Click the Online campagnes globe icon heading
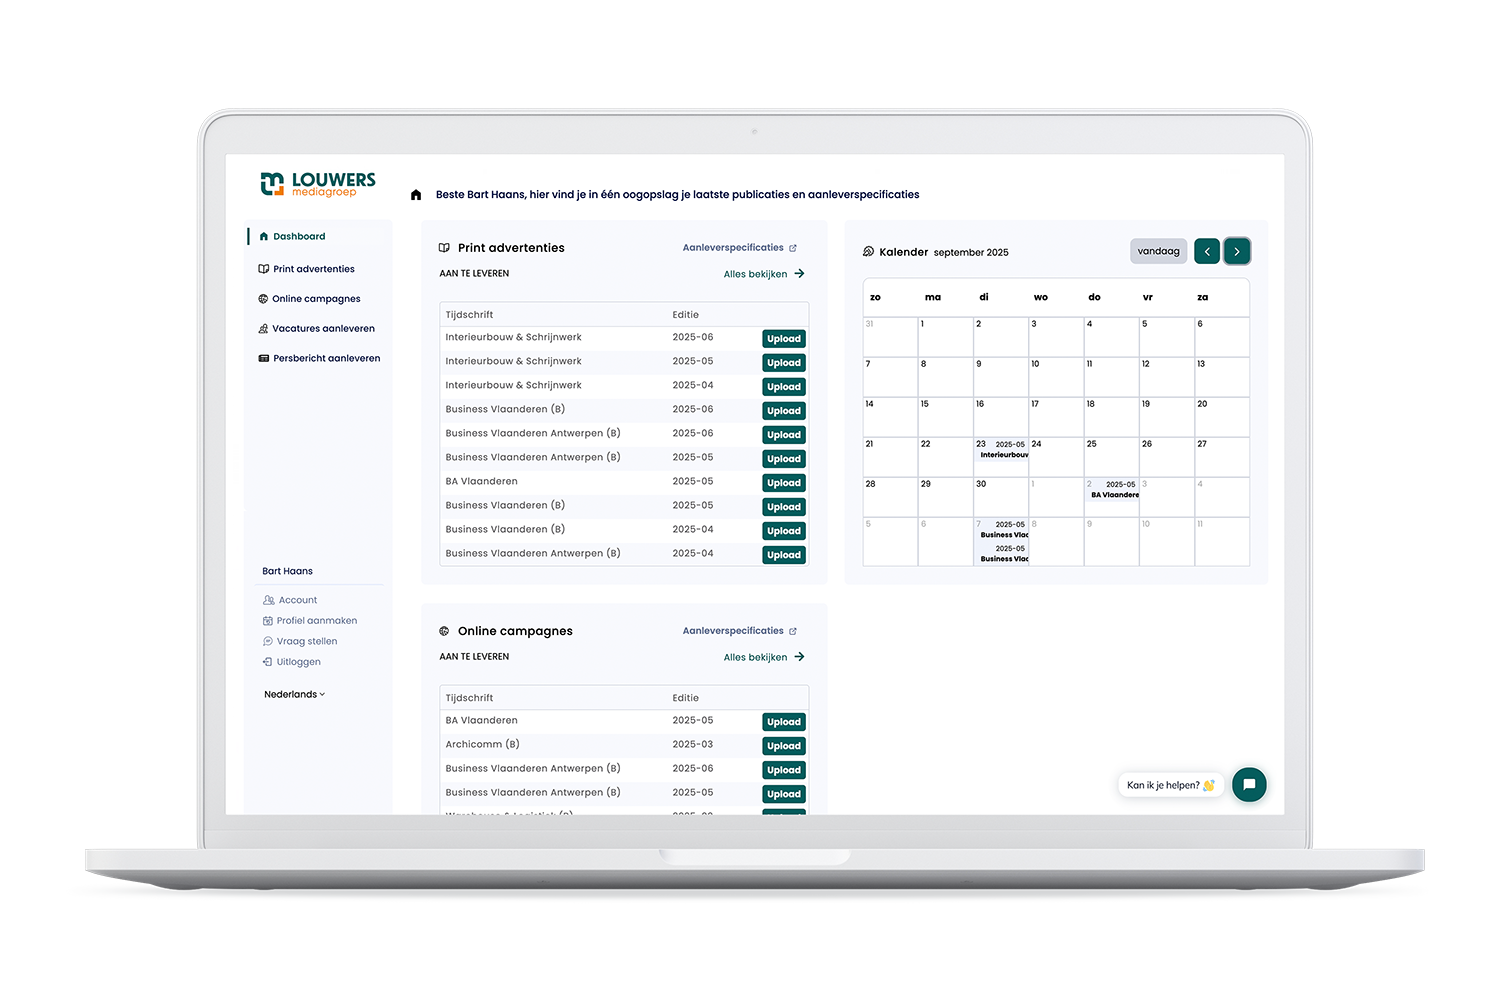 (444, 631)
